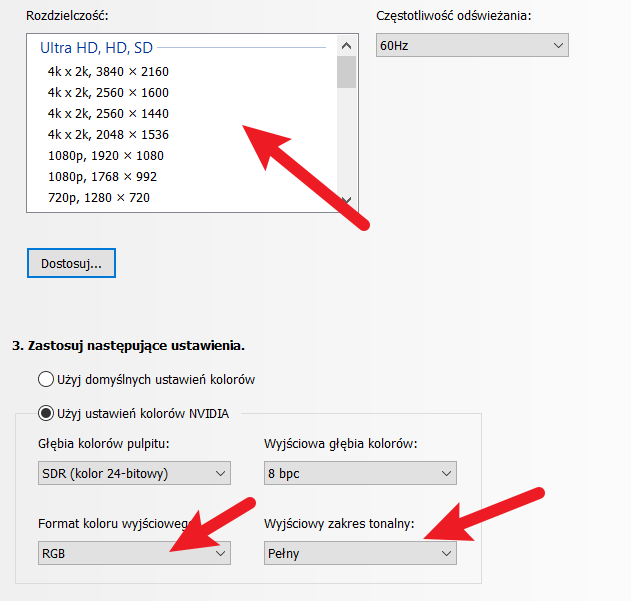
Task: Pick the 2560 × 1440 resolution
Action: coord(108,113)
